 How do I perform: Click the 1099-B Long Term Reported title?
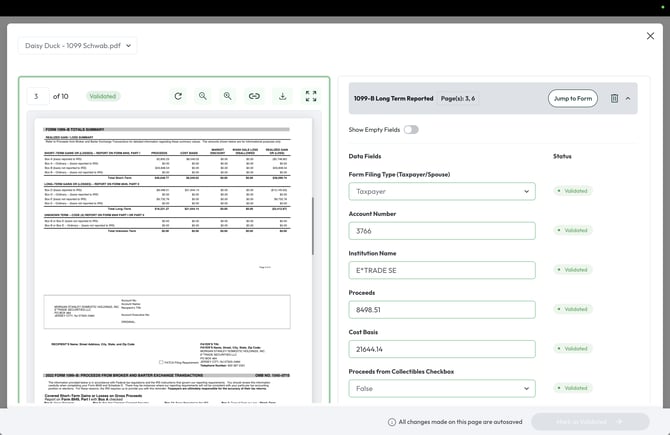coord(394,98)
